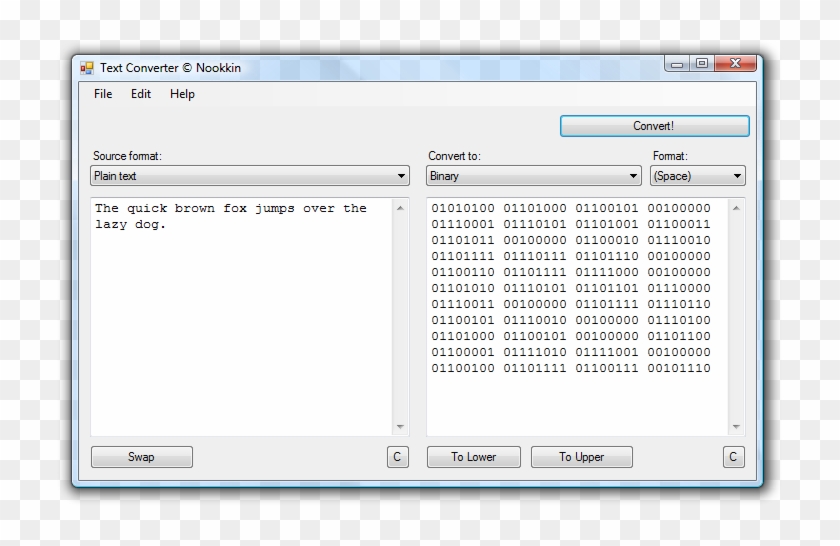840x546 pixels.
Task: Clear output text with right C button
Action: 733,457
